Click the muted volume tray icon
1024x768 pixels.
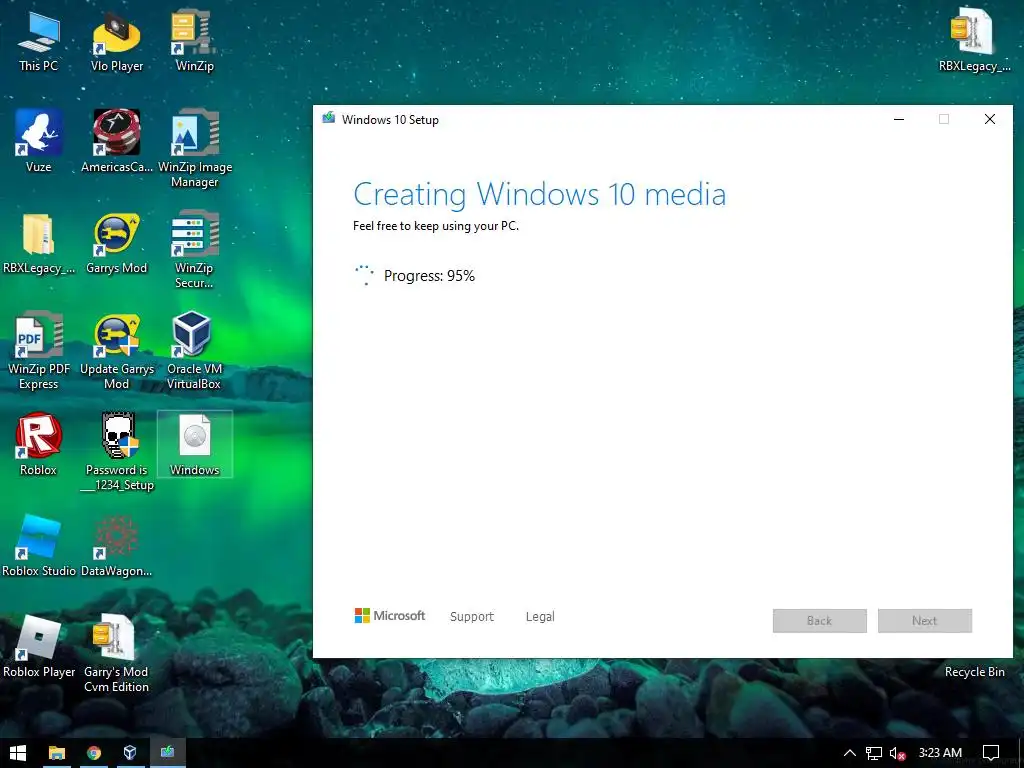coord(897,754)
